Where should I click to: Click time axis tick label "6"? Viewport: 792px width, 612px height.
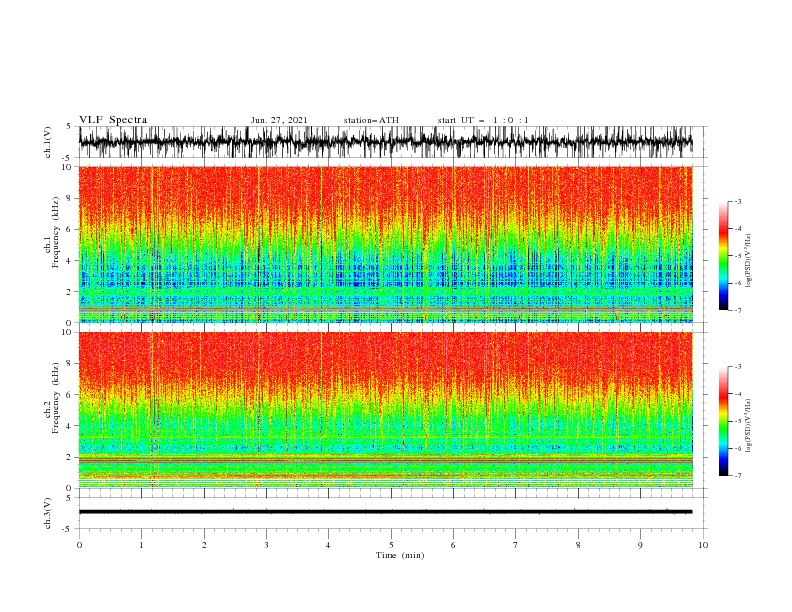pos(453,545)
